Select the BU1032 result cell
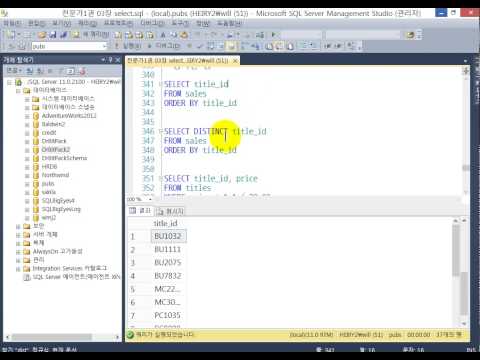The image size is (480, 360). tap(169, 236)
